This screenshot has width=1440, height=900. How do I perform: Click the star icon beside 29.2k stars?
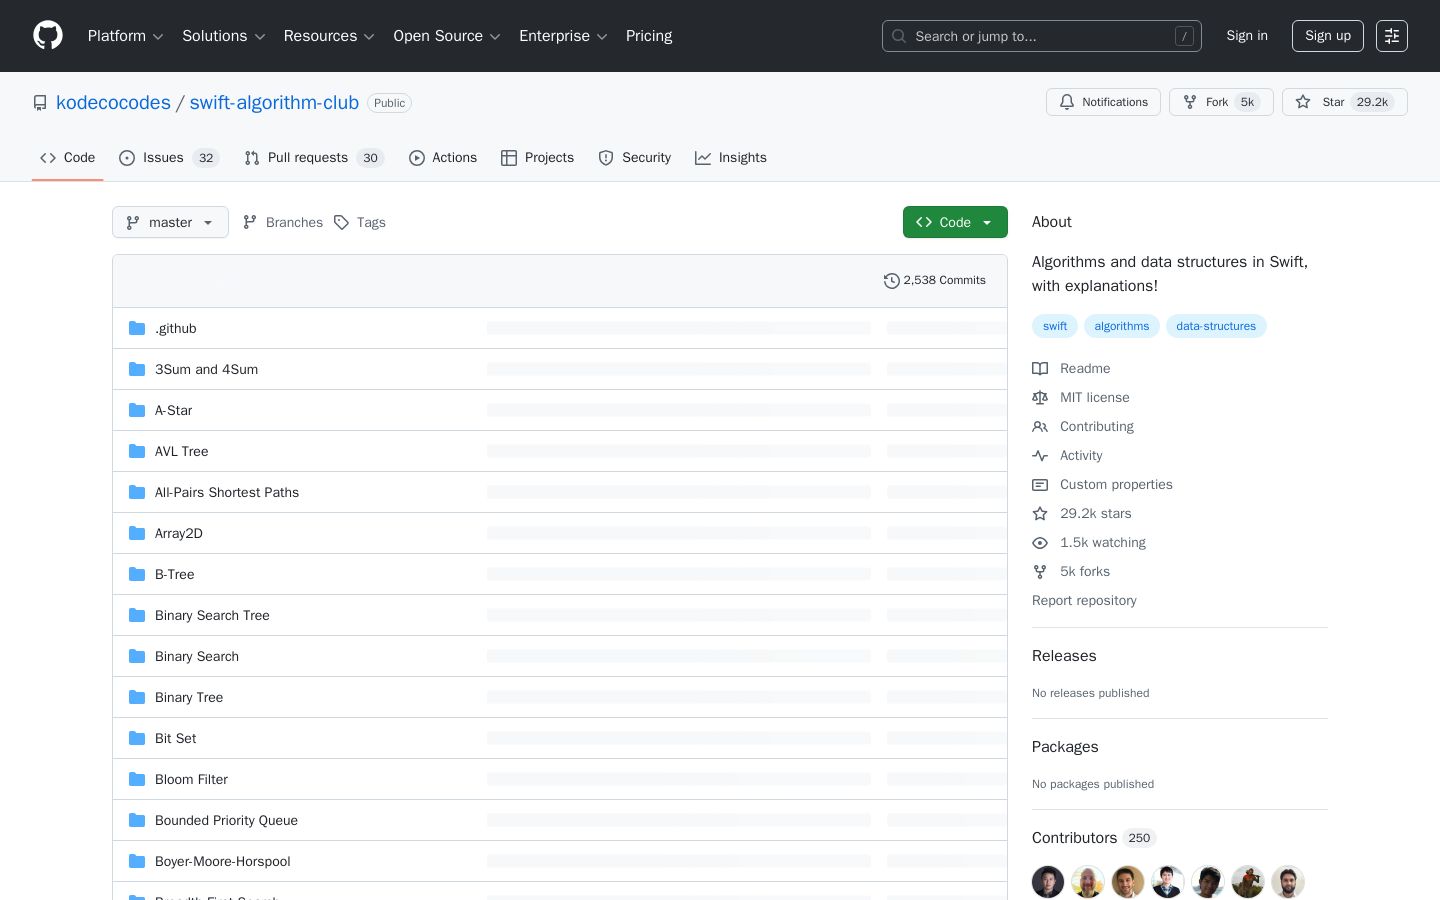click(1040, 513)
